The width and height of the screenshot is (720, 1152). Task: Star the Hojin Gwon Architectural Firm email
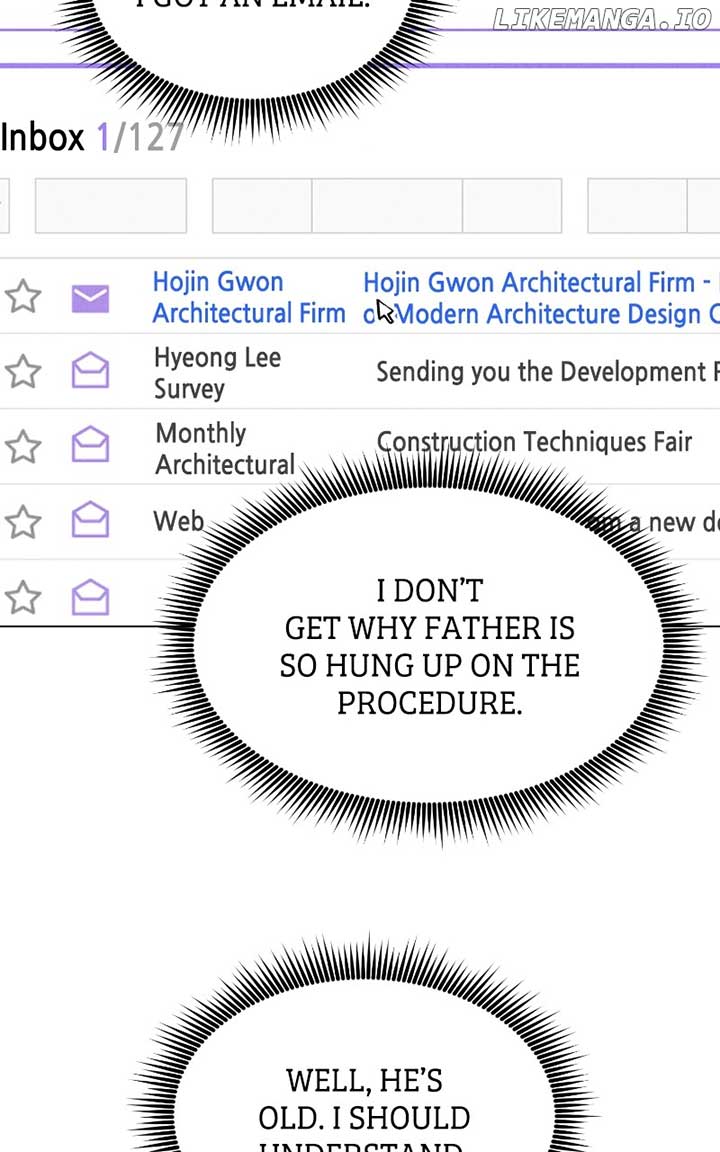tap(23, 297)
